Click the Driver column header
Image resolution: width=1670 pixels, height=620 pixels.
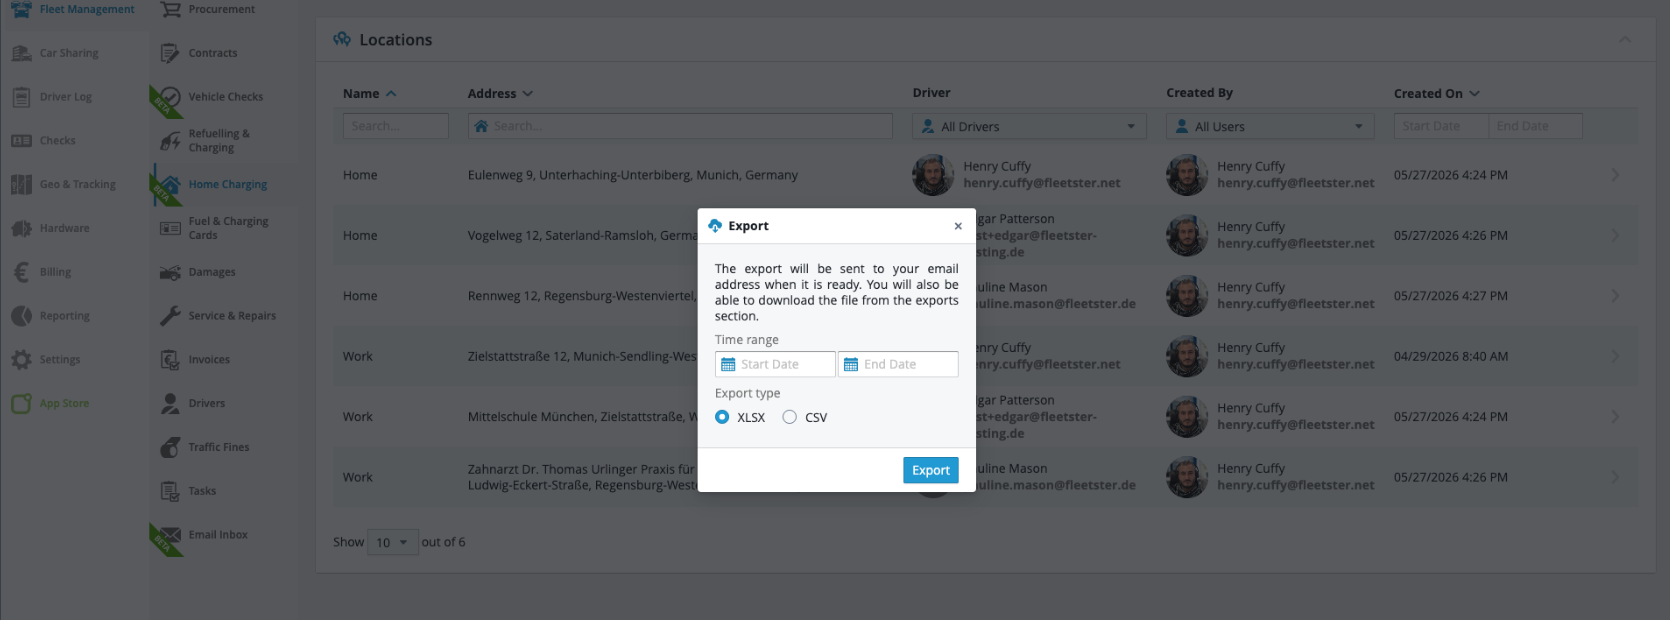tap(931, 93)
